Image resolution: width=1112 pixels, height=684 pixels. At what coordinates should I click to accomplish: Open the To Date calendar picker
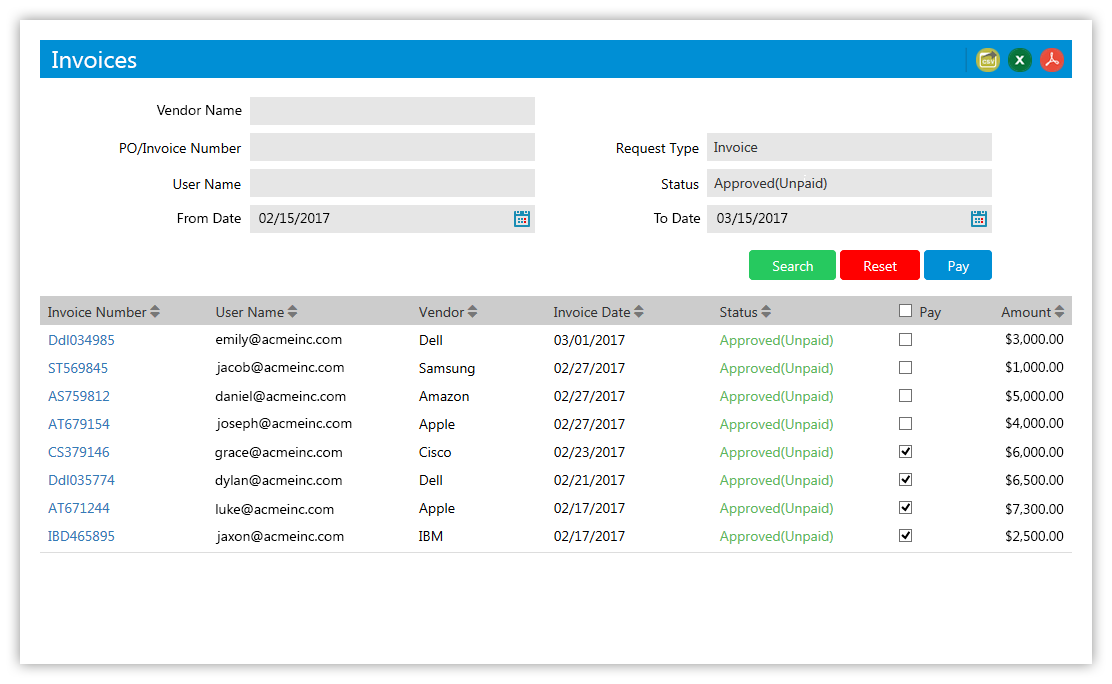pos(979,219)
